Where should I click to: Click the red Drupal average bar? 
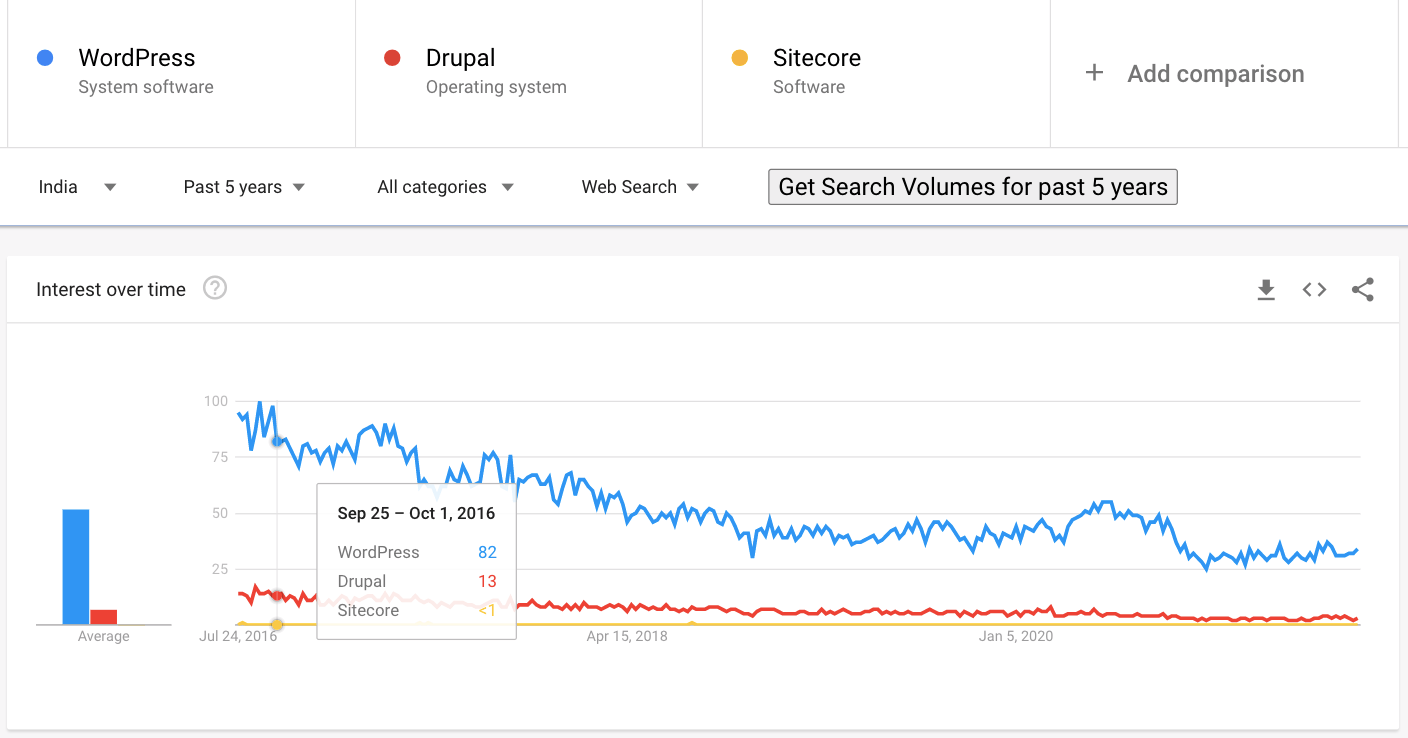104,617
